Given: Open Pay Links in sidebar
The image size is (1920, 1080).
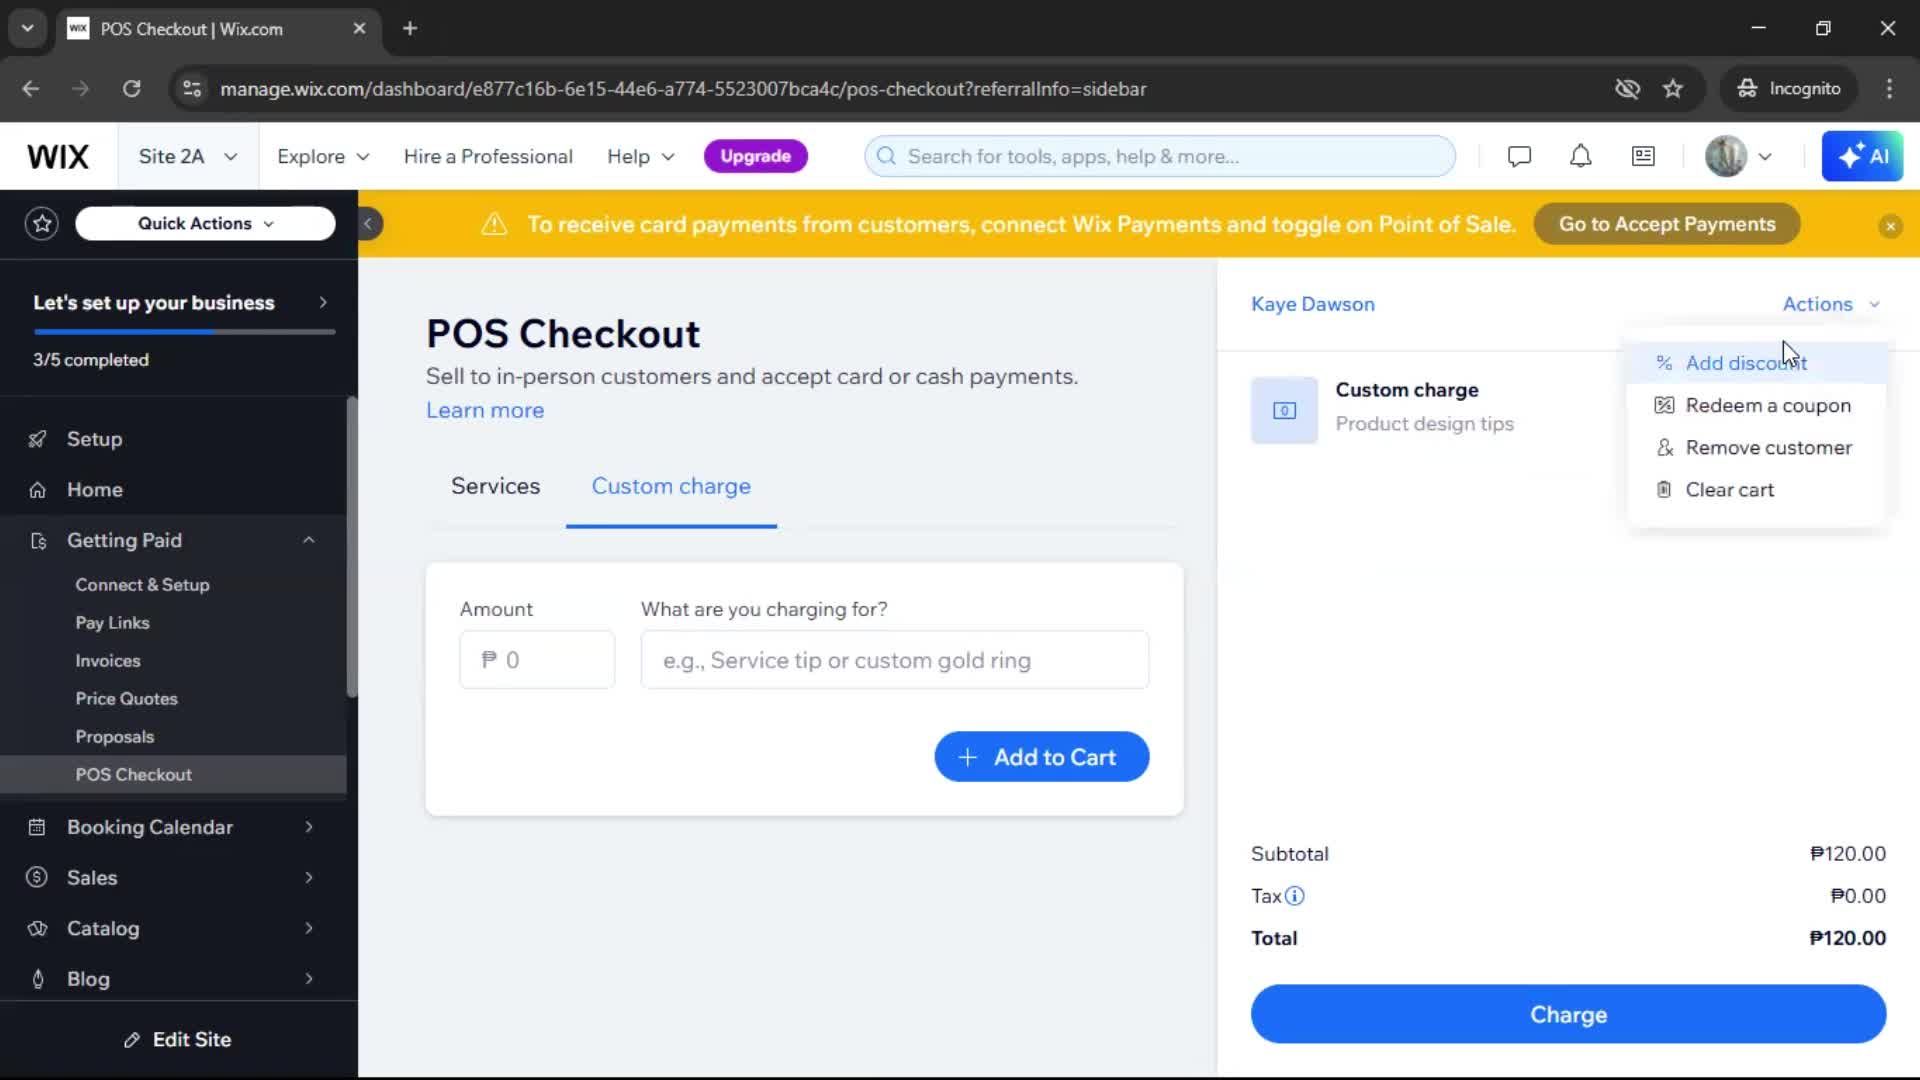Looking at the screenshot, I should point(112,623).
